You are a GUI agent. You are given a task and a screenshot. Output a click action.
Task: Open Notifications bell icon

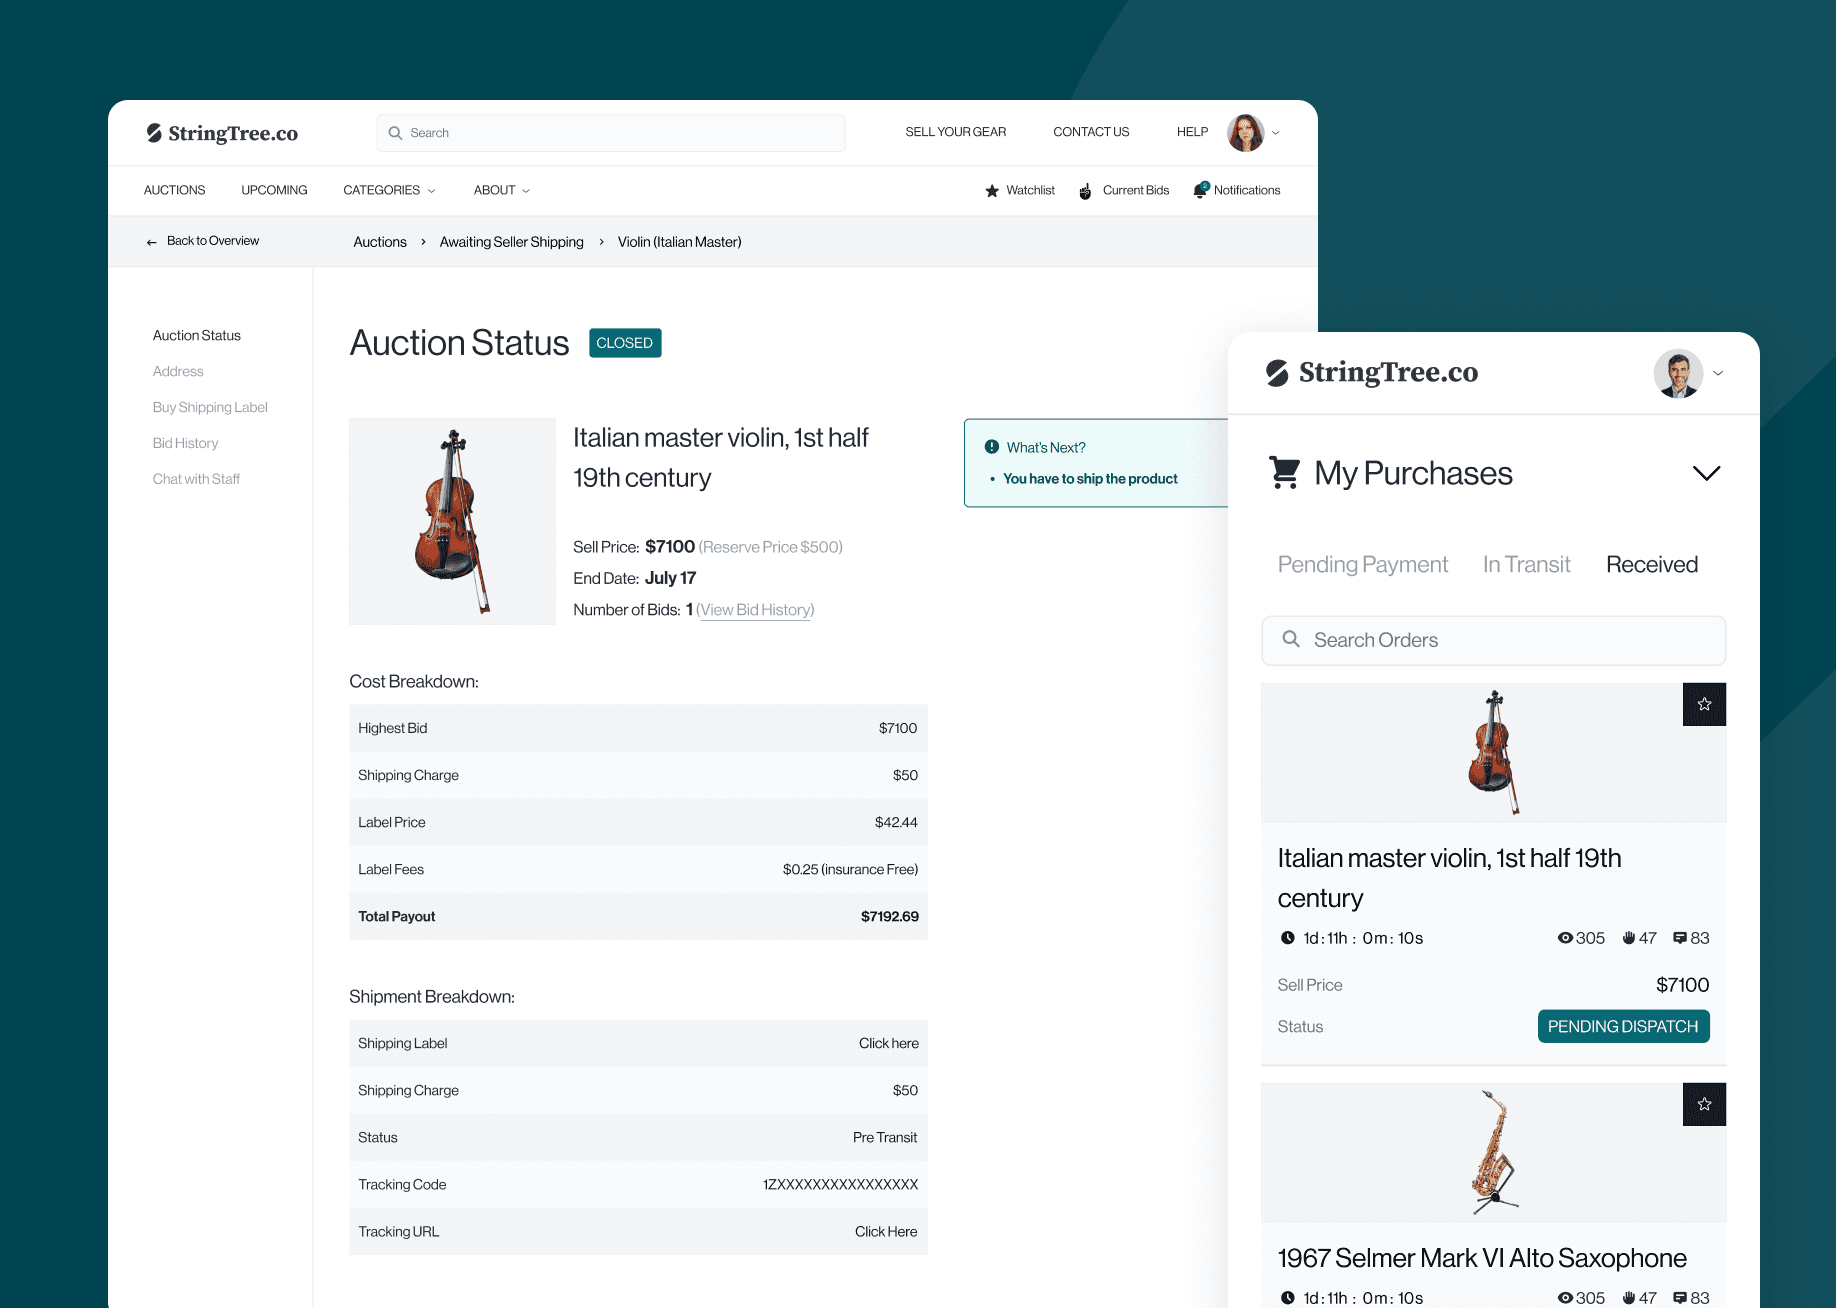tap(1201, 190)
